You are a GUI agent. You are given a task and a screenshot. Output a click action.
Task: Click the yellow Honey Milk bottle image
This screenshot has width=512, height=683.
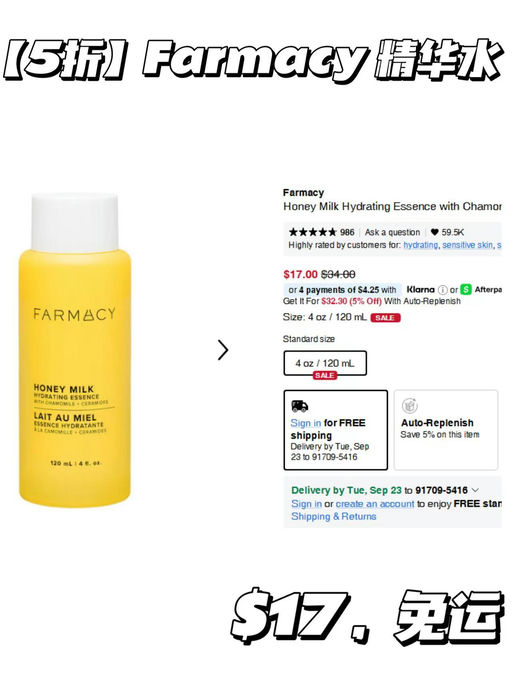[75, 350]
